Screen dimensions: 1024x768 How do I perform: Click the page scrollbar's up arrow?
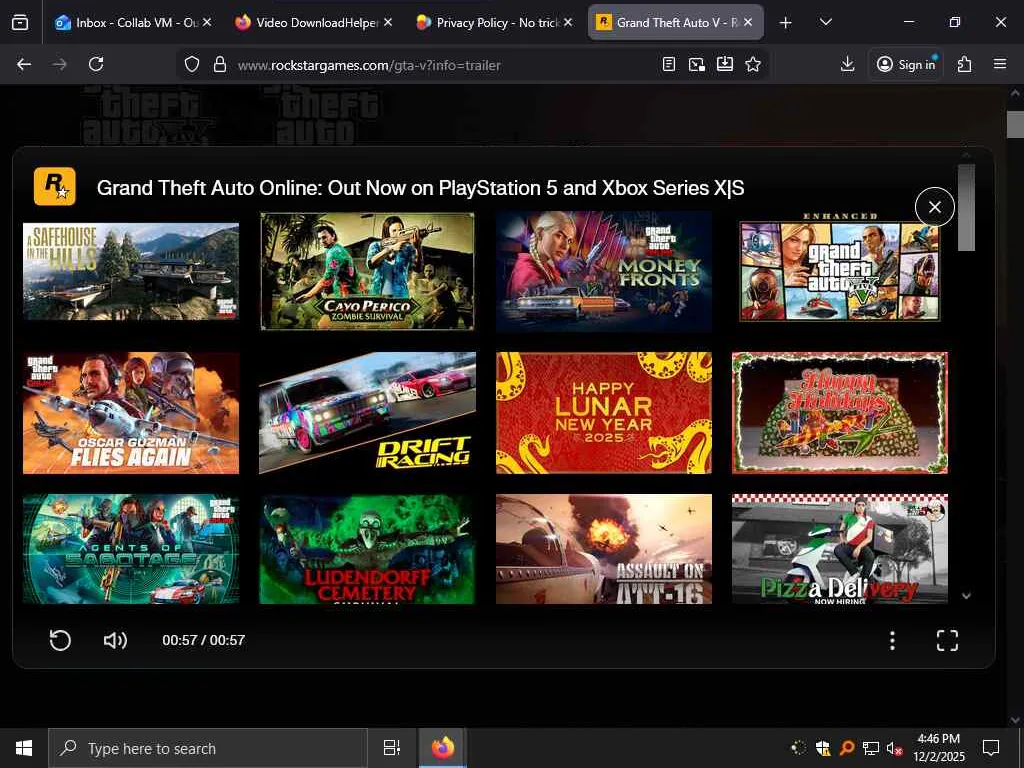(1015, 93)
